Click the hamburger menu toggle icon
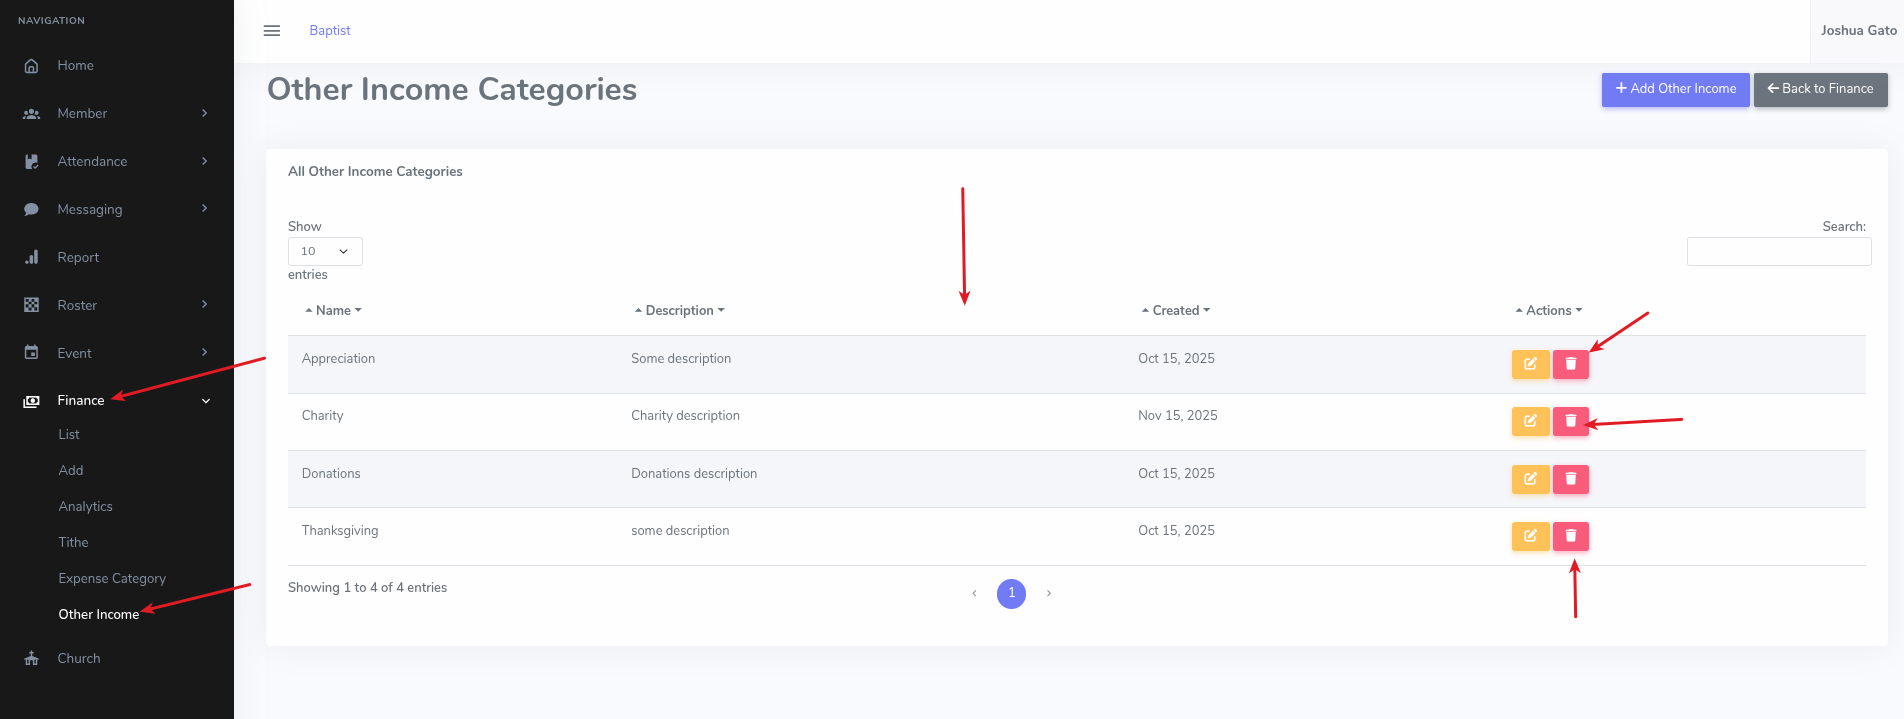 271,31
